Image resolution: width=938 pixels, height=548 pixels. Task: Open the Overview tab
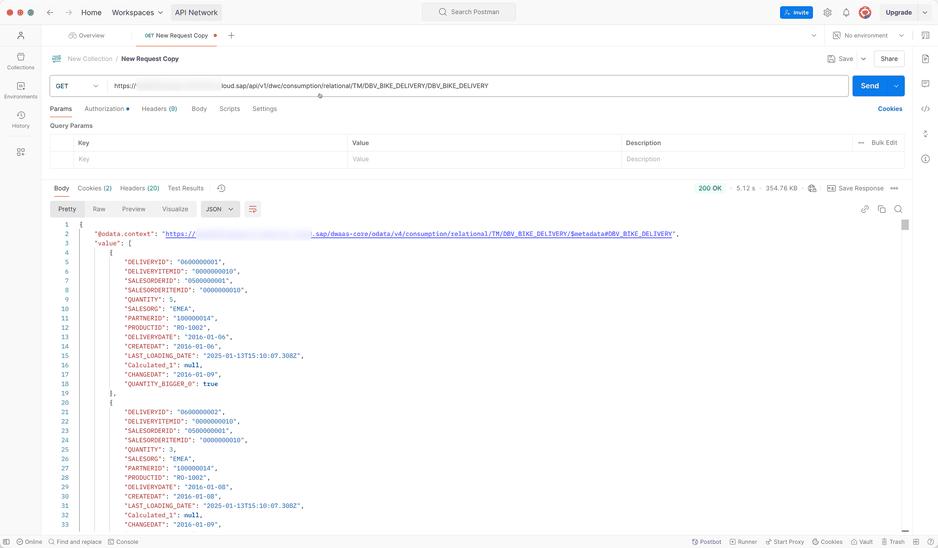(86, 35)
